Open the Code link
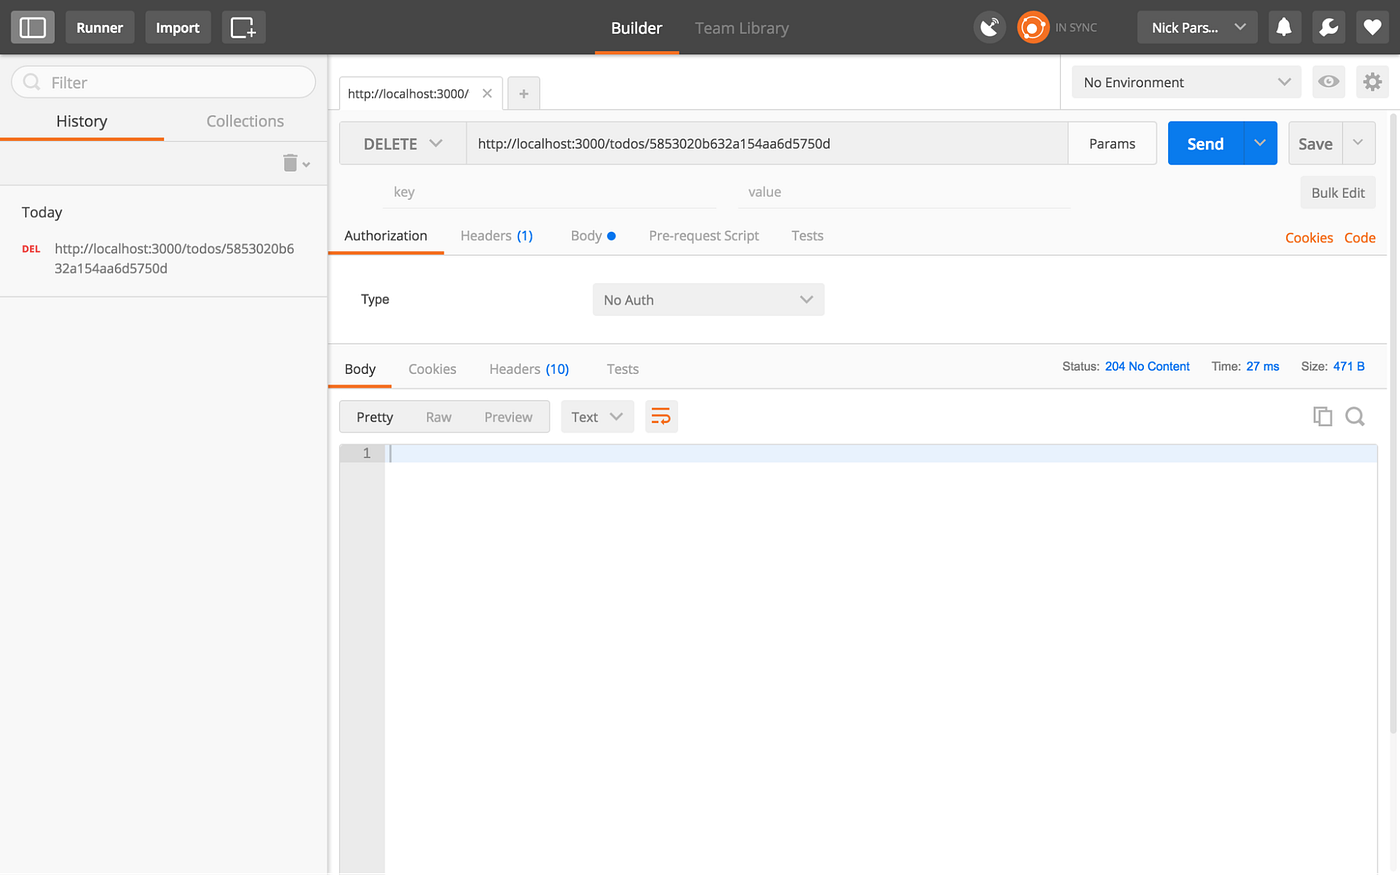Viewport: 1400px width, 875px height. tap(1360, 238)
